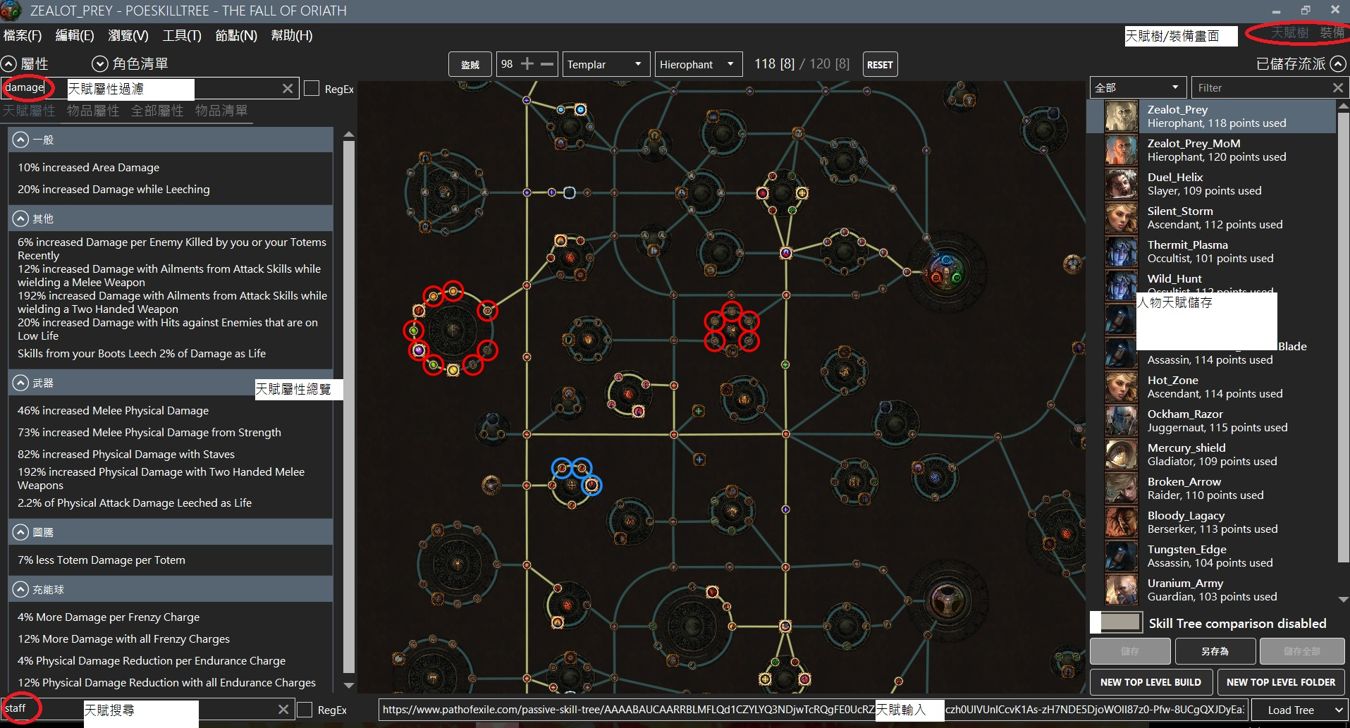Click the 儲存全部 save-all button
This screenshot has width=1350, height=728.
coord(1301,651)
